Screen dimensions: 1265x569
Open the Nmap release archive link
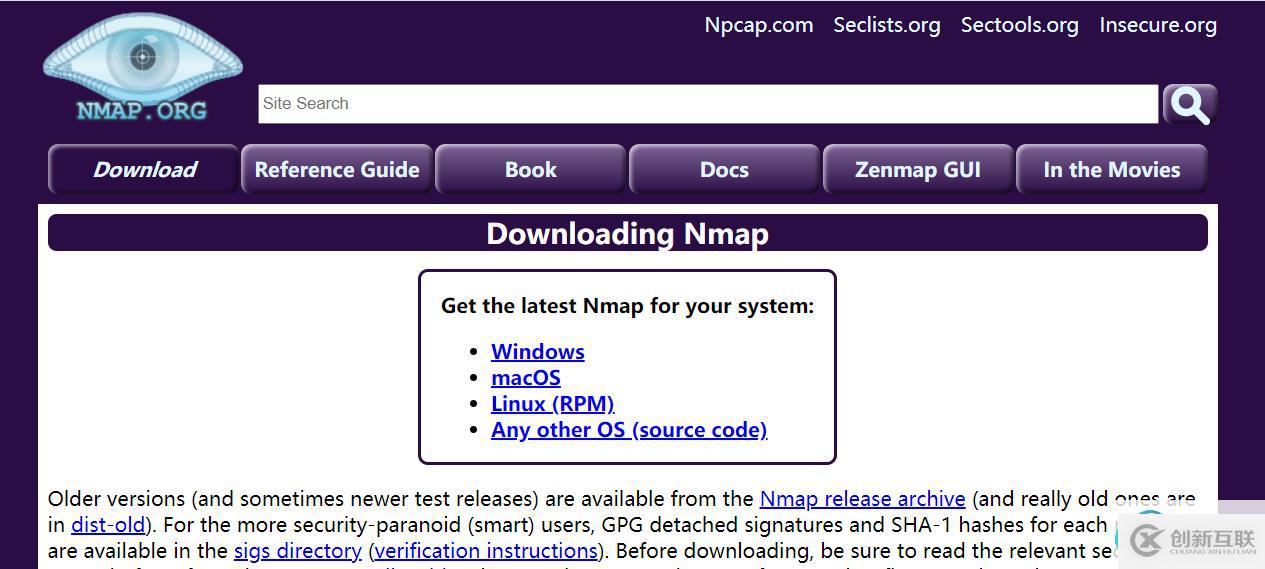[863, 499]
